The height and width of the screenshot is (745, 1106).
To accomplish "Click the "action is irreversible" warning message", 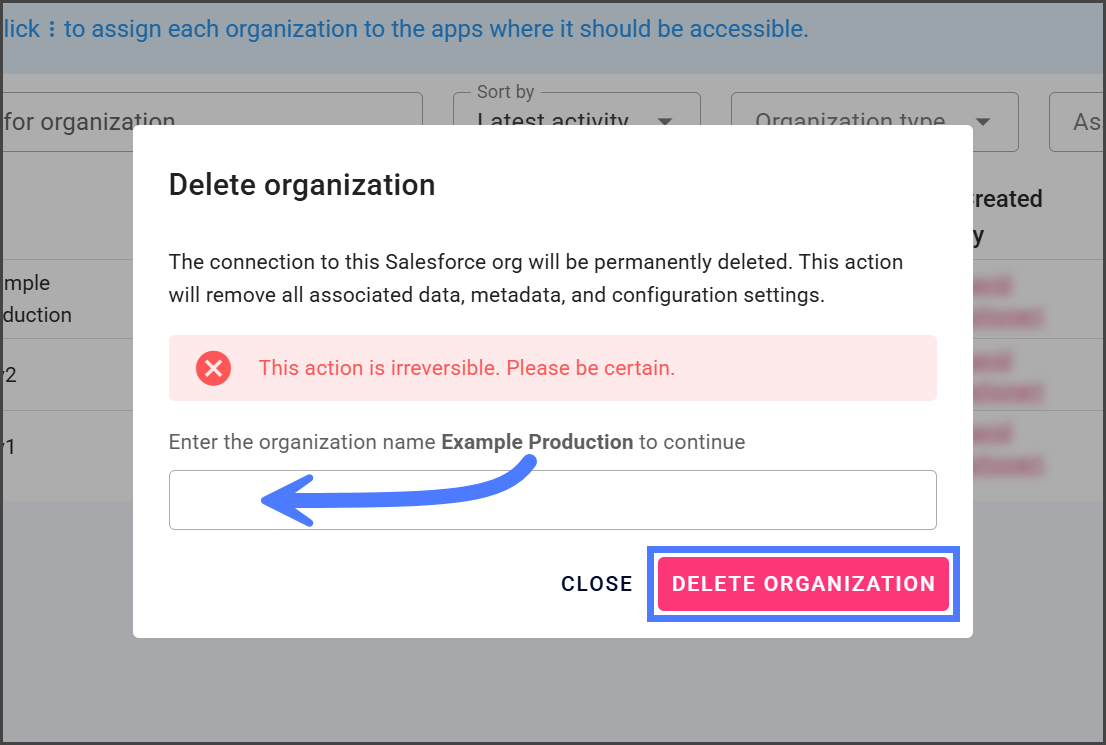I will tap(466, 368).
